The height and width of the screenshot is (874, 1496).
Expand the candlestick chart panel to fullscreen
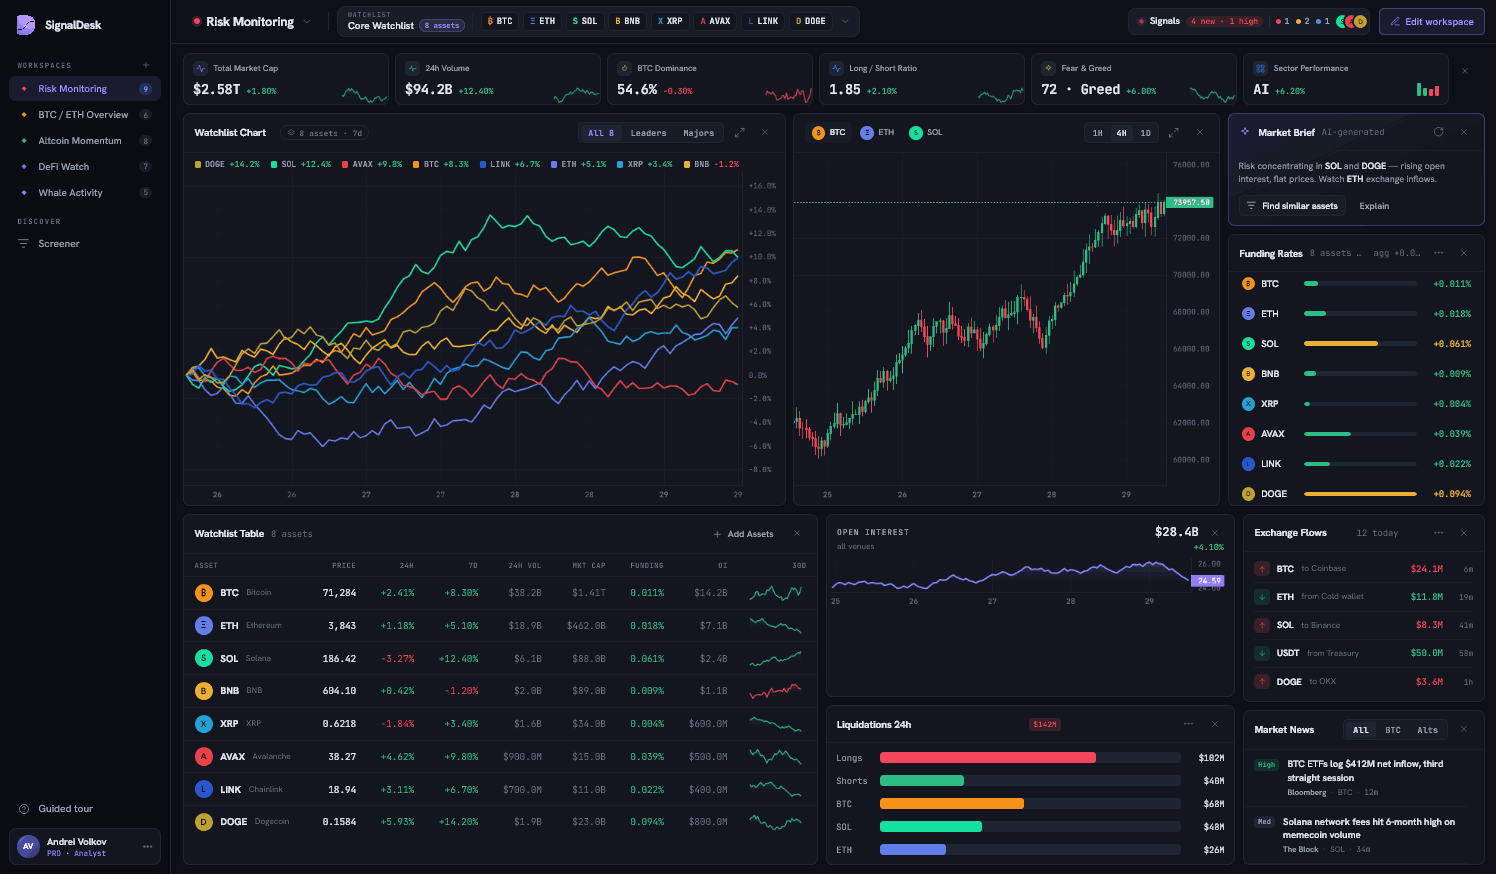click(x=1173, y=132)
